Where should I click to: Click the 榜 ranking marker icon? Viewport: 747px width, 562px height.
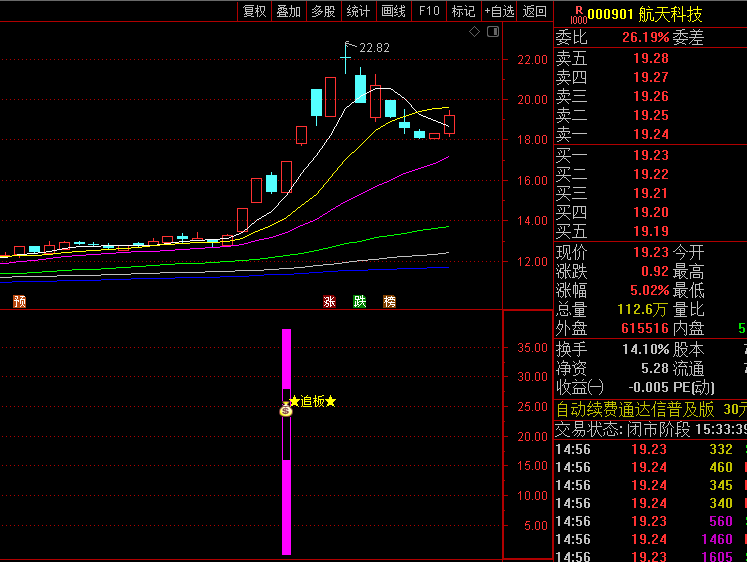(389, 301)
